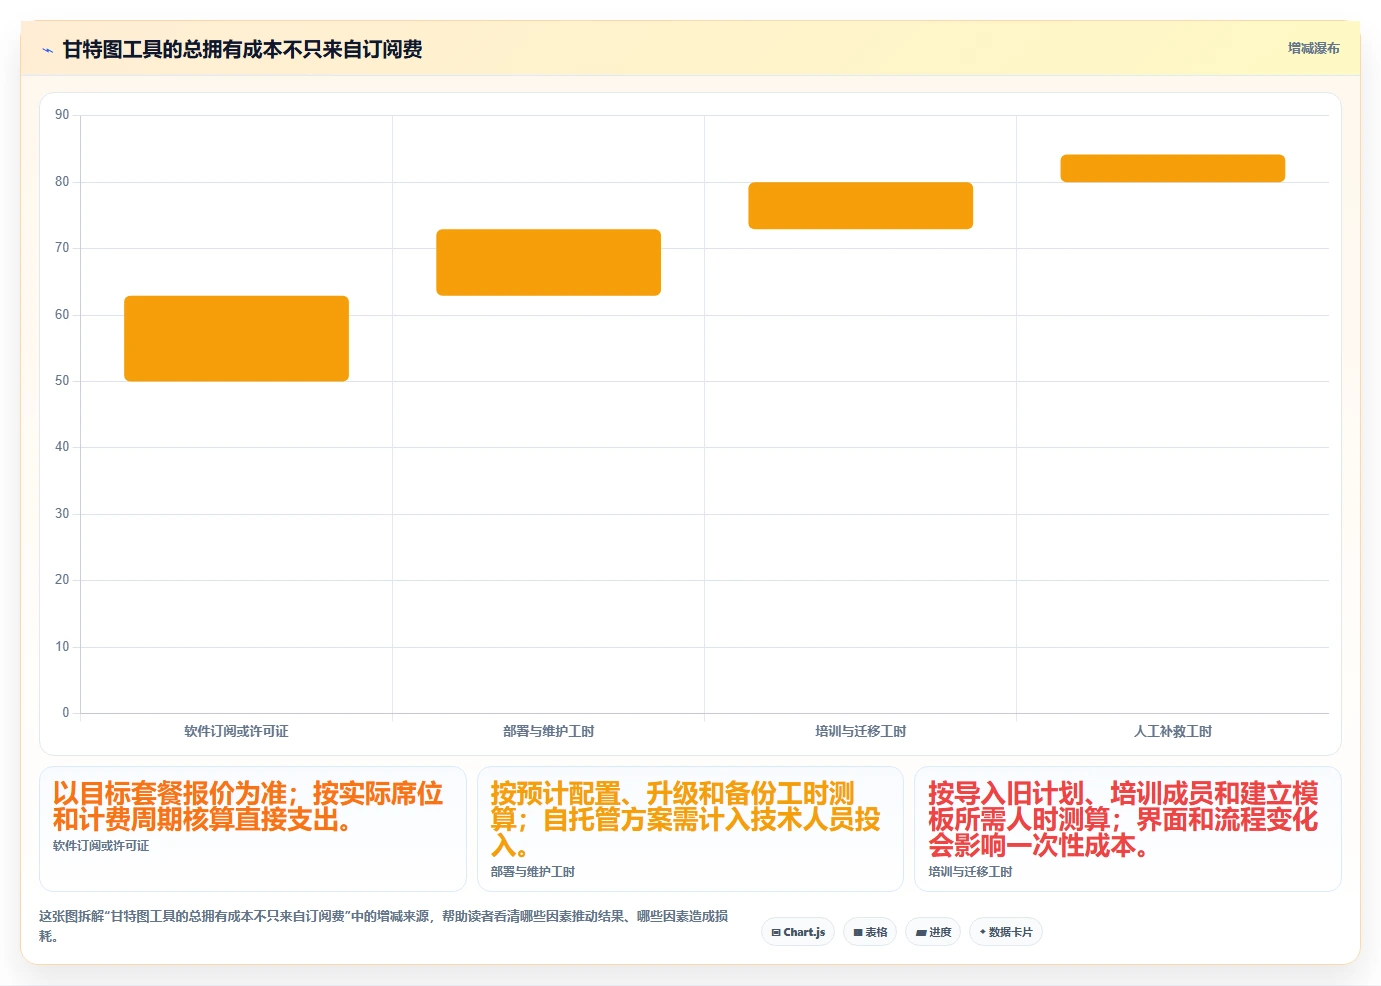Click the 增减瀑布 label in the header

[1313, 48]
